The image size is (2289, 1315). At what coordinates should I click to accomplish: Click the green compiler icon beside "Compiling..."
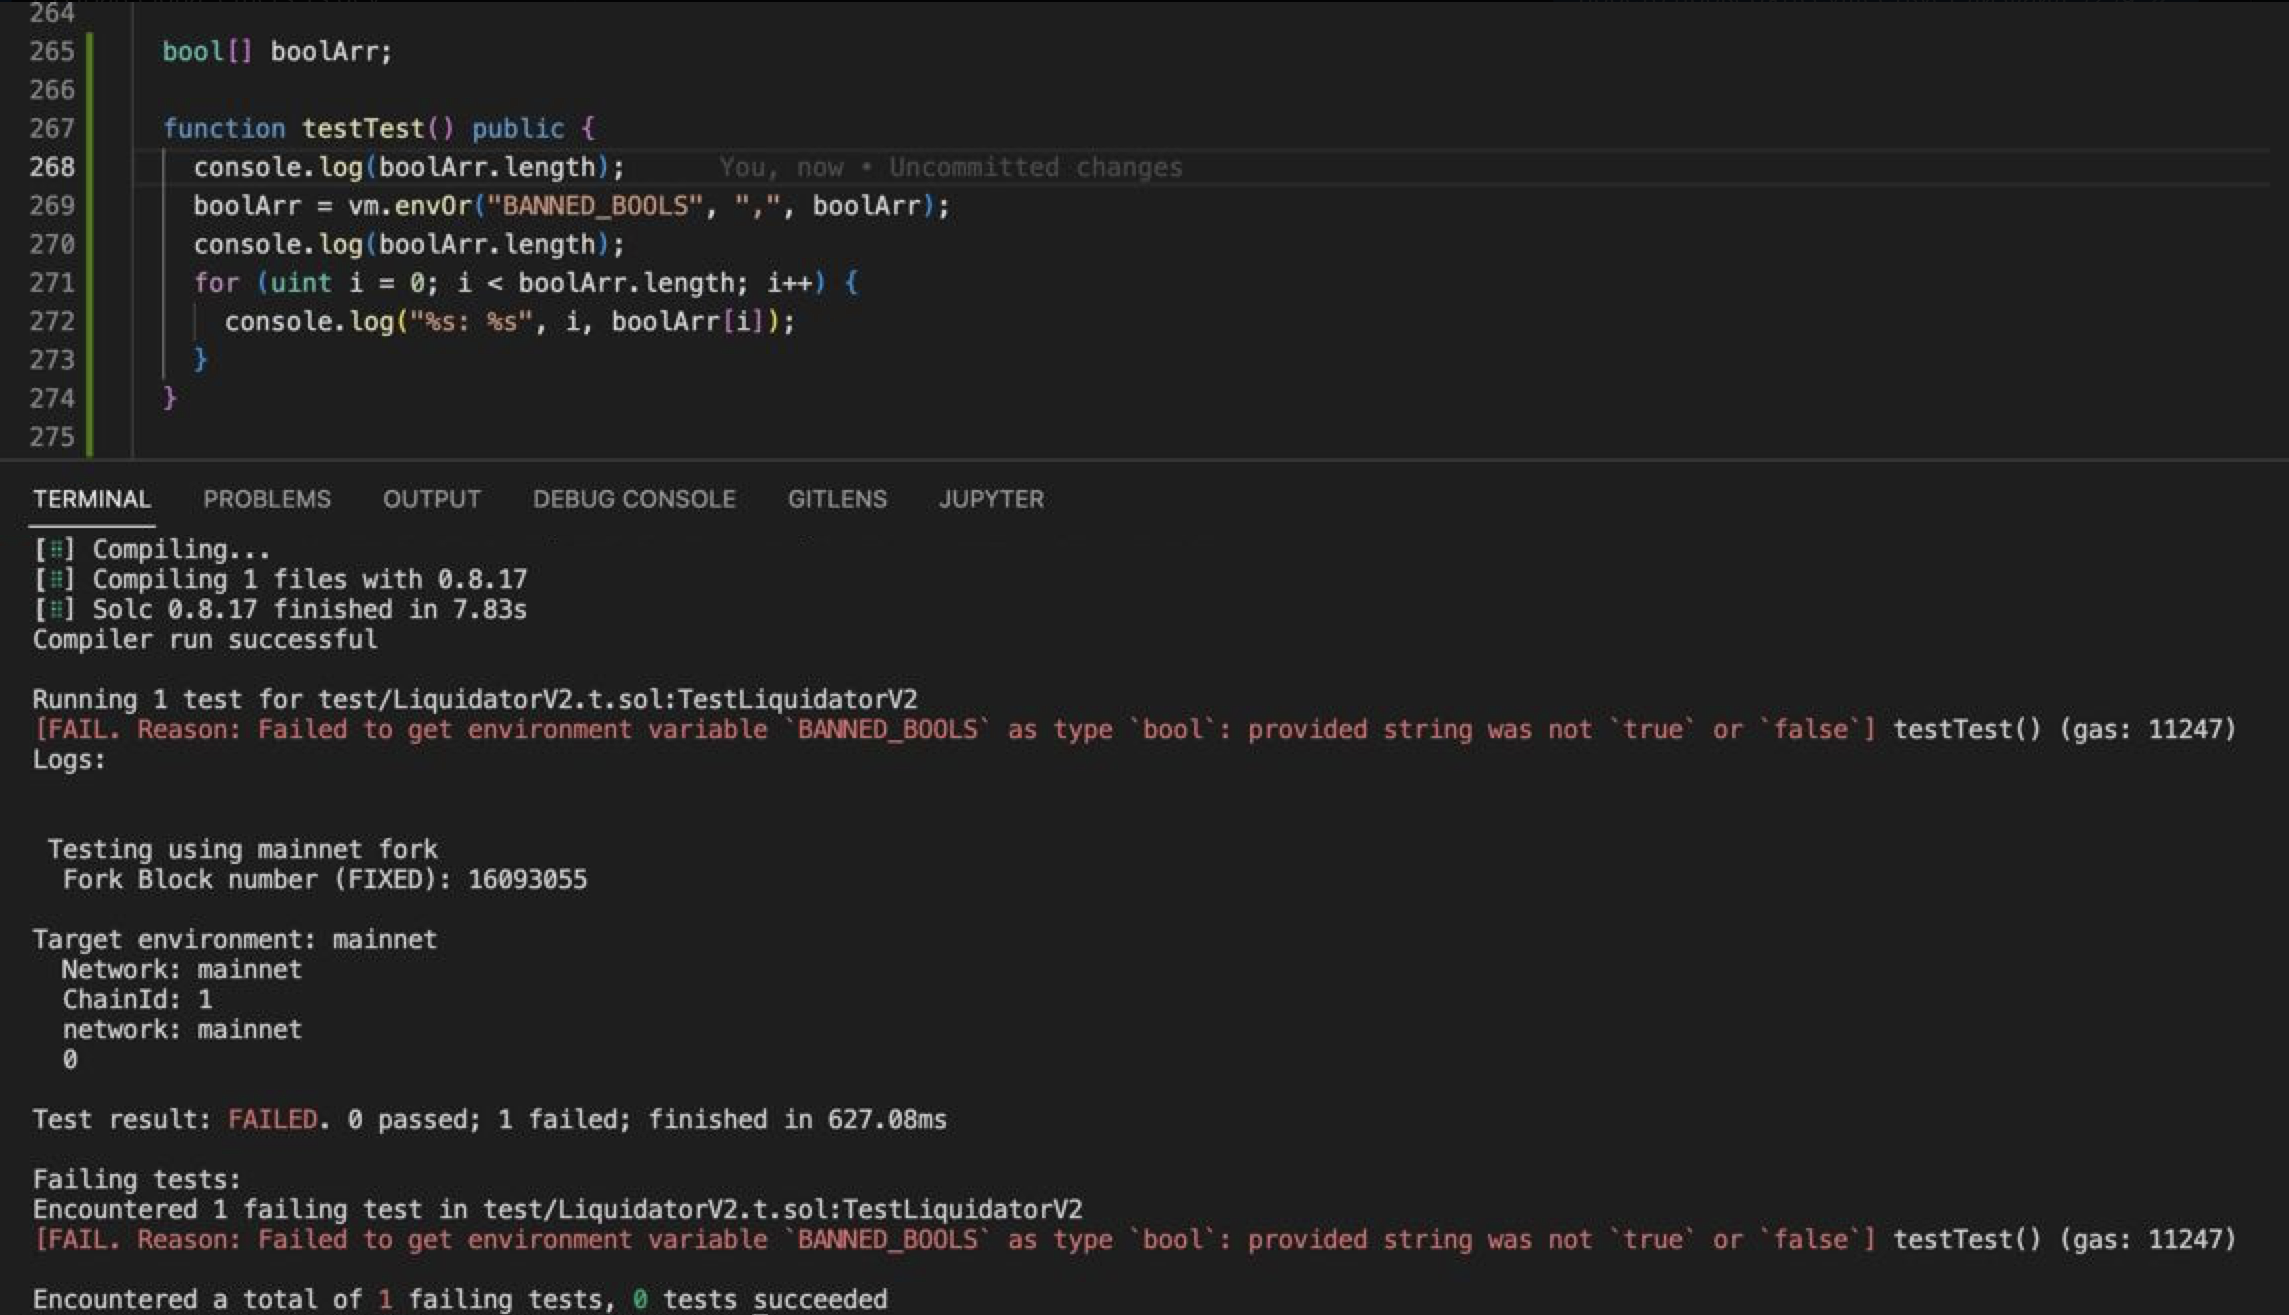[x=58, y=549]
